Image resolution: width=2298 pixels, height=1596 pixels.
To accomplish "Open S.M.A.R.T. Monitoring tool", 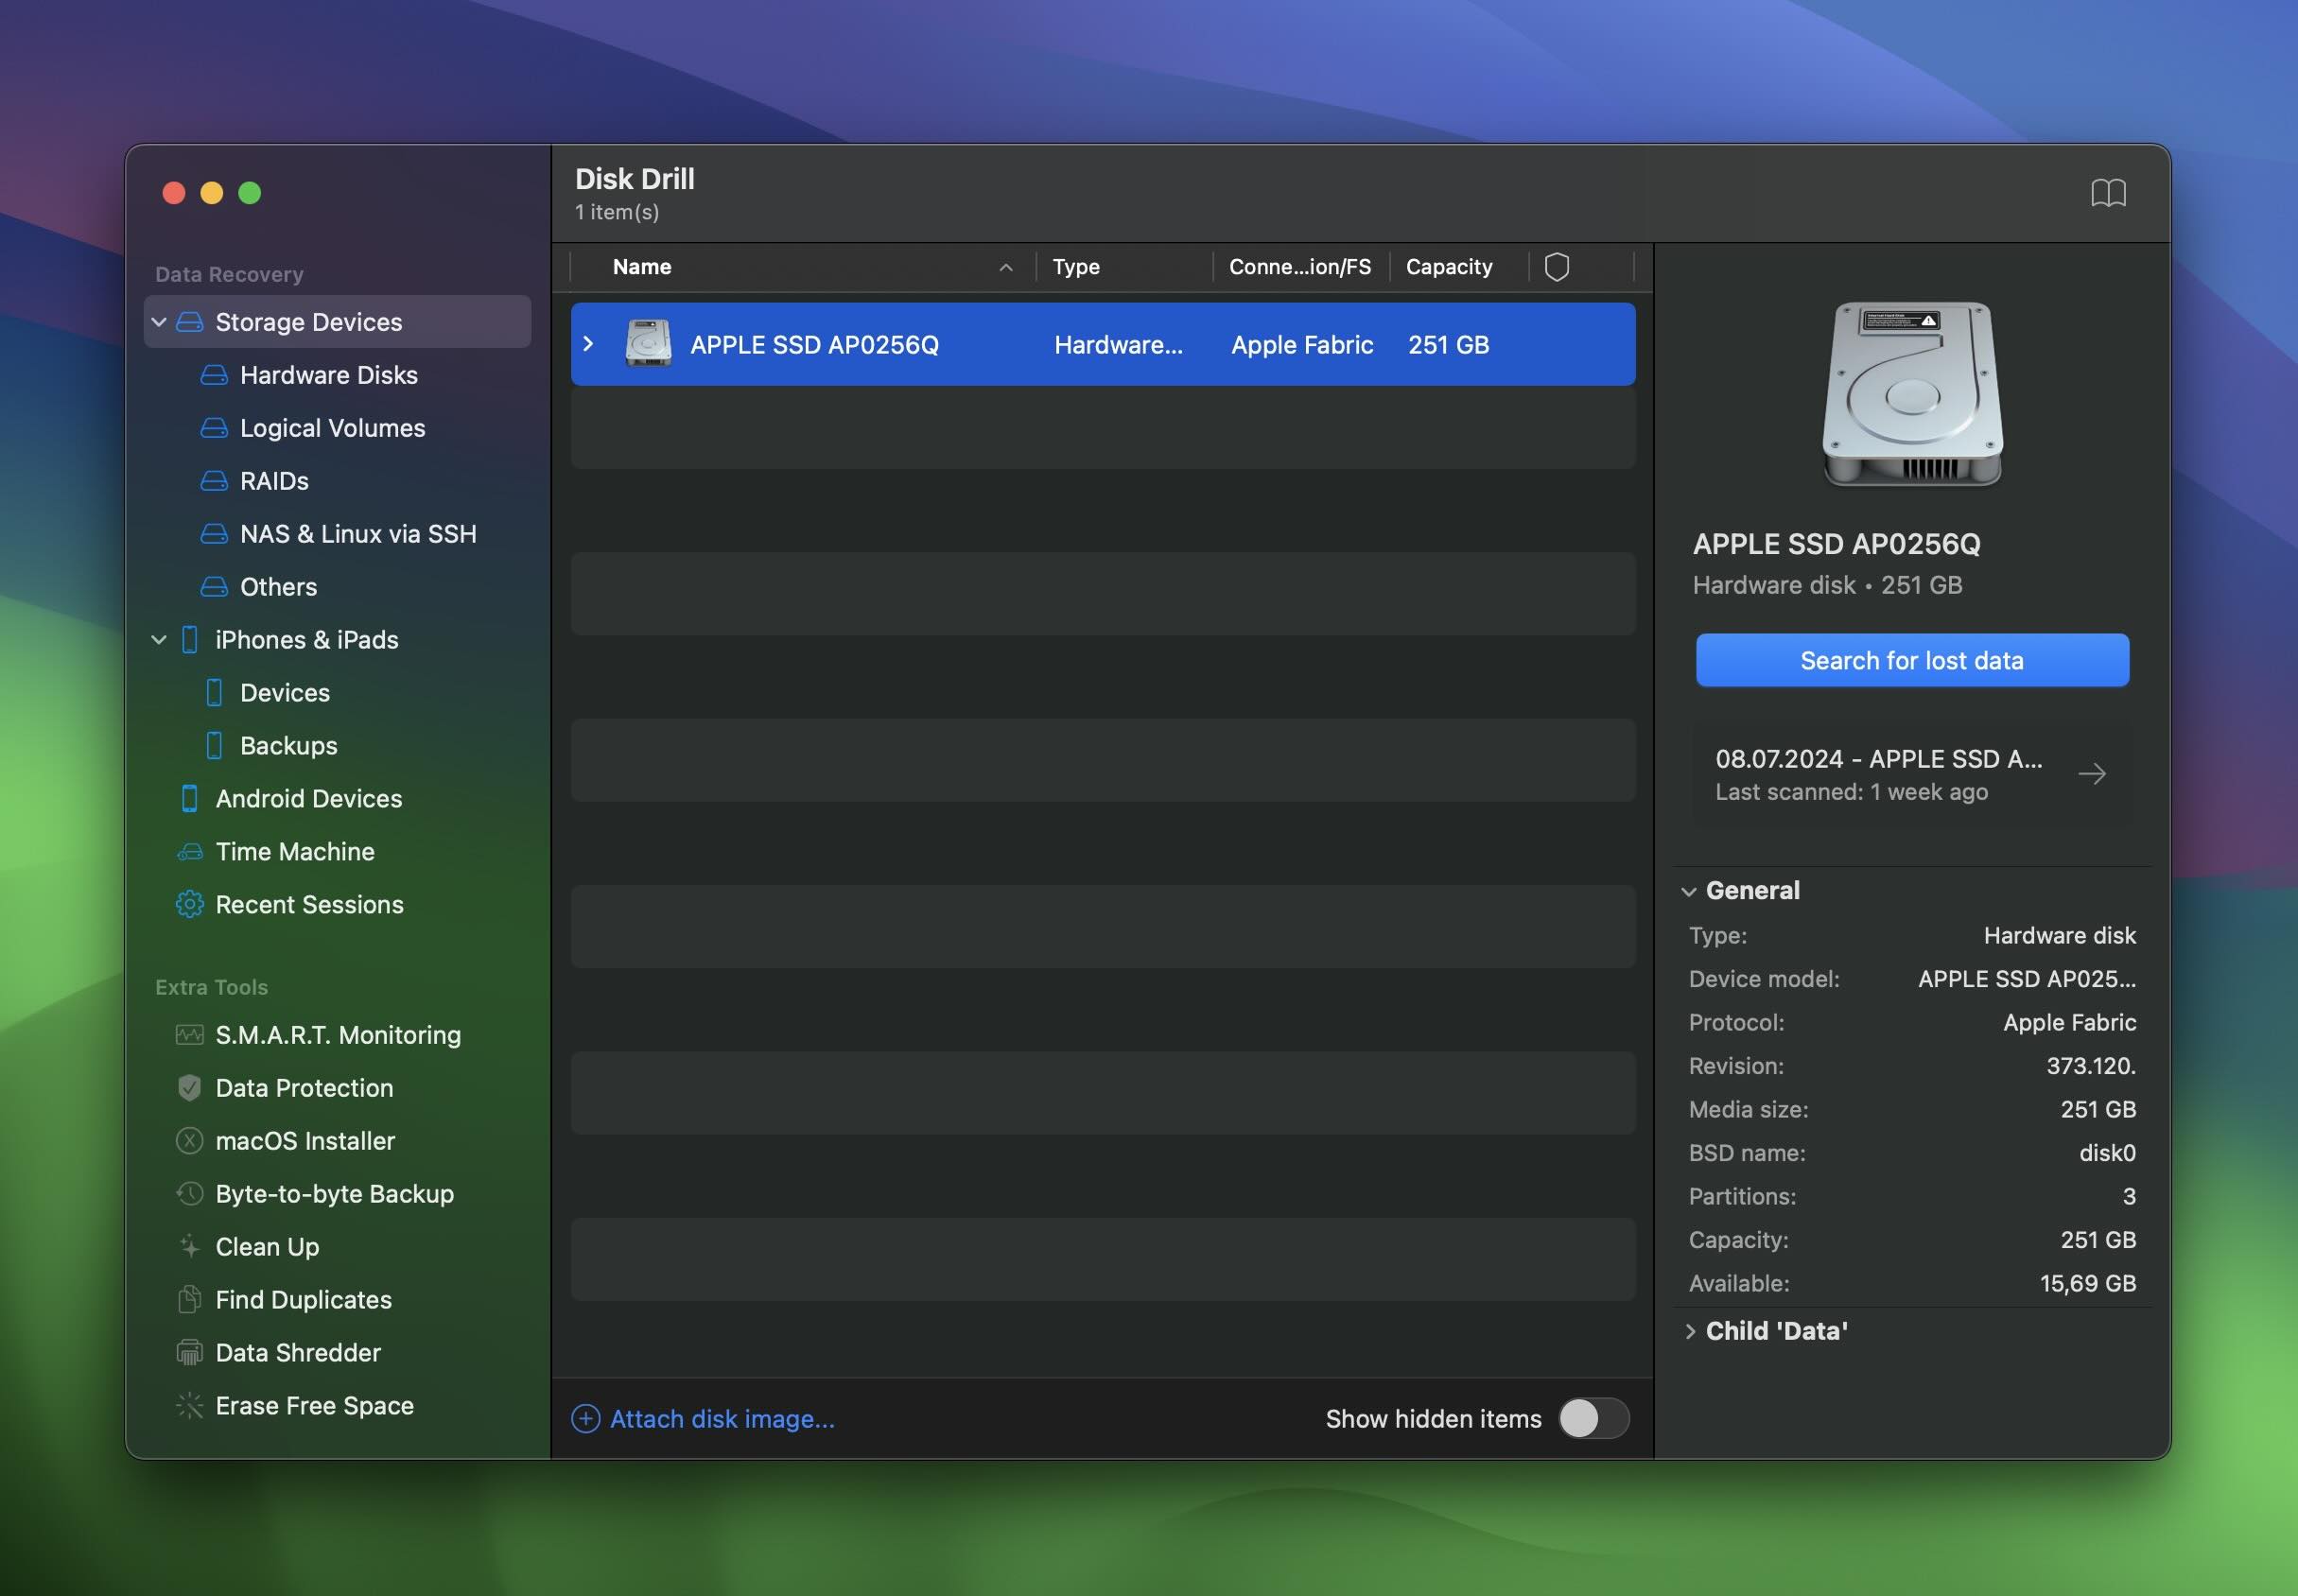I will pyautogui.click(x=338, y=1035).
